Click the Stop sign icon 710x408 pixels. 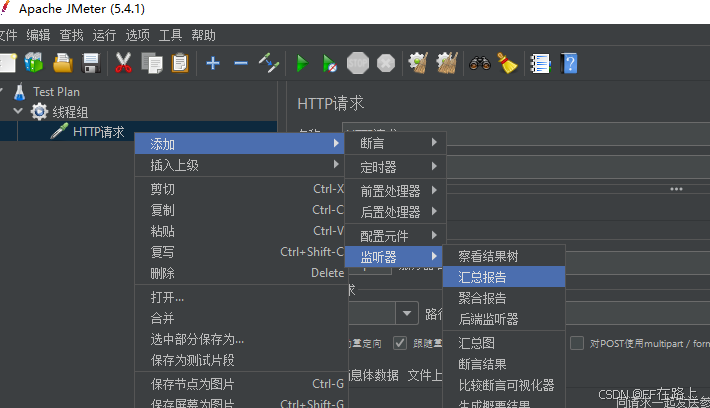(x=358, y=63)
